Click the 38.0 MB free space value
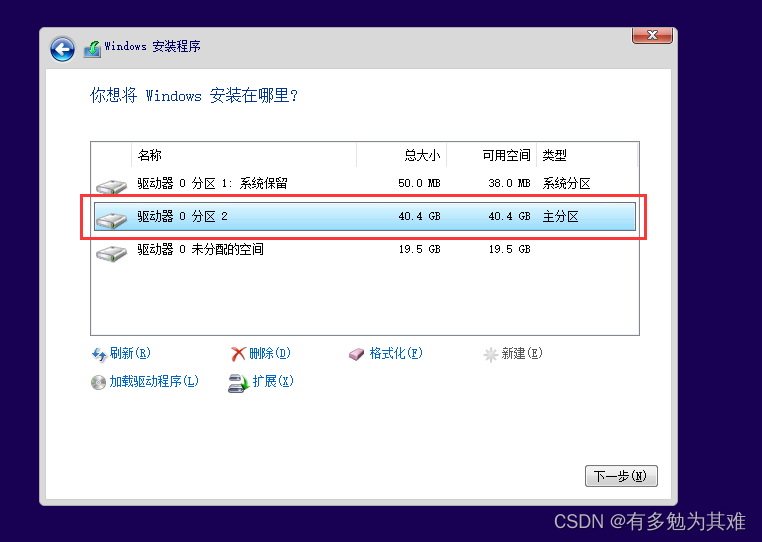Screen dimensions: 762x542 509,183
